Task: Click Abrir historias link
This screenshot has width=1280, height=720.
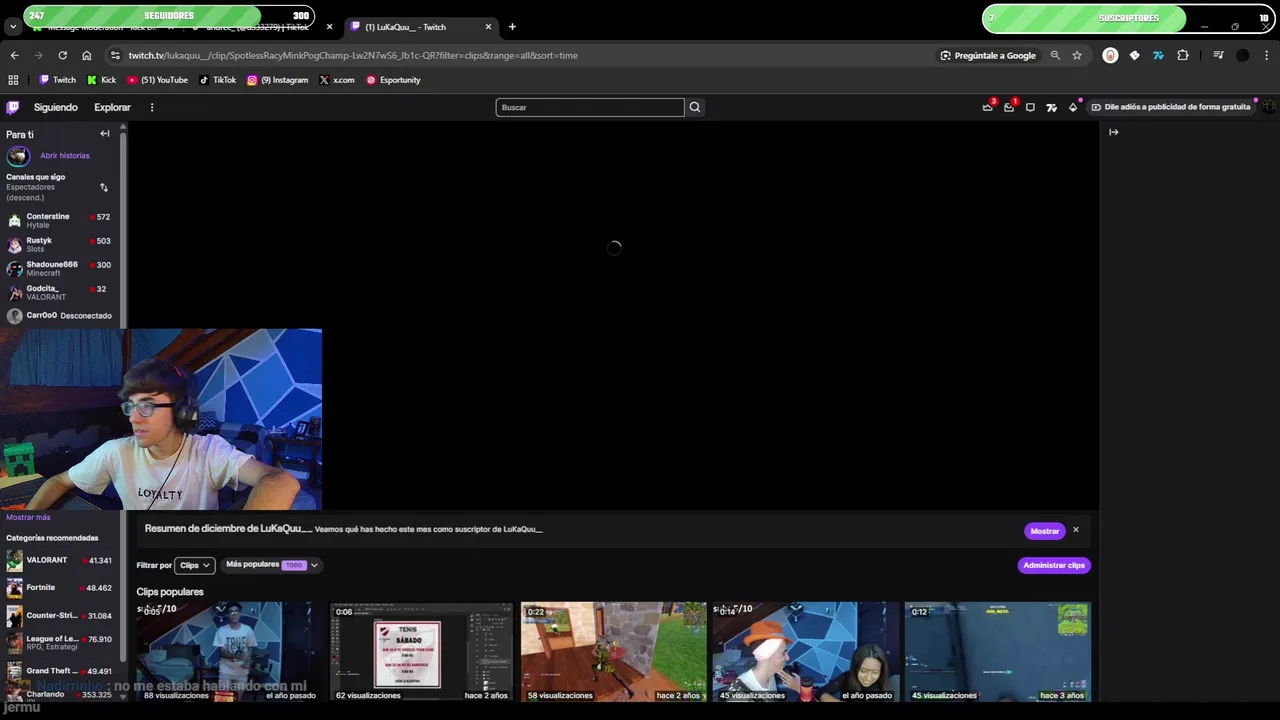Action: click(x=65, y=156)
